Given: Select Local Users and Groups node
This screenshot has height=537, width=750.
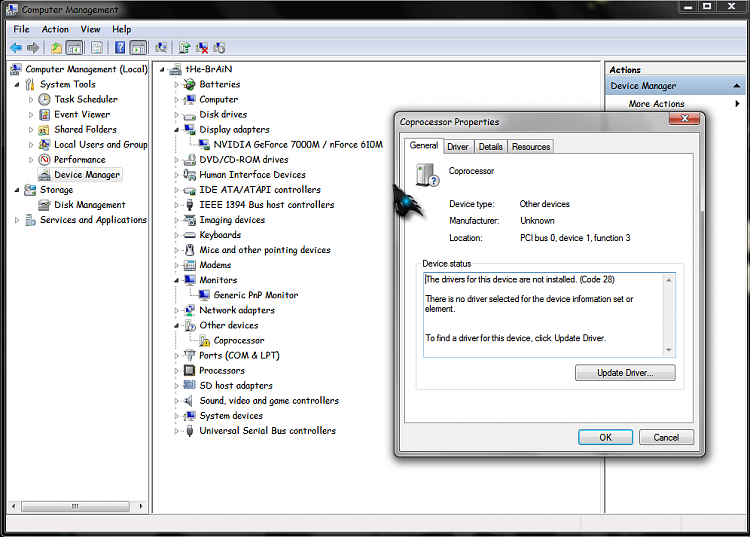Looking at the screenshot, I should click(100, 144).
